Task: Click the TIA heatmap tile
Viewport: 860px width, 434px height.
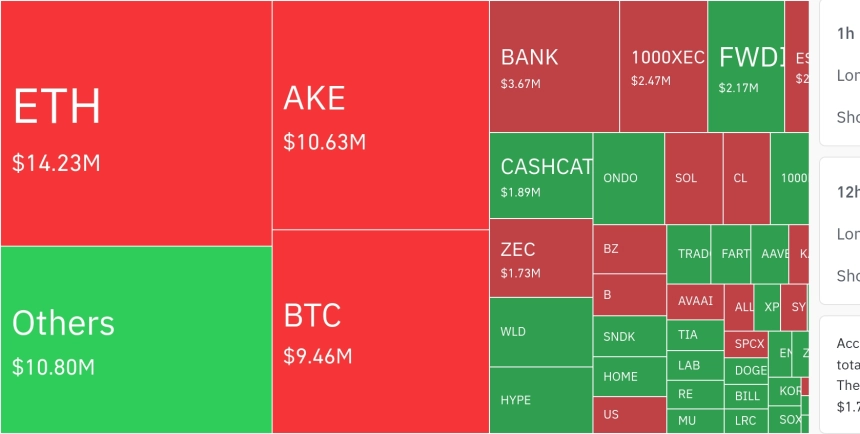Action: pos(695,335)
